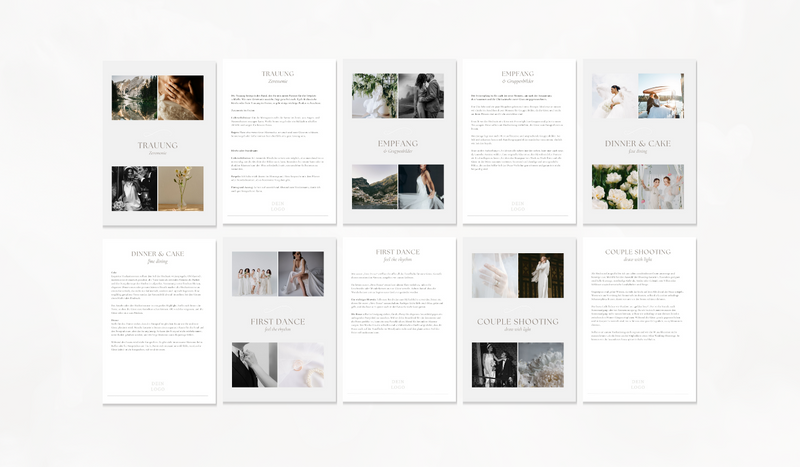Image resolution: width=800 pixels, height=467 pixels.
Task: Click the FIRST DANCE title on the cover page
Action: click(x=278, y=321)
